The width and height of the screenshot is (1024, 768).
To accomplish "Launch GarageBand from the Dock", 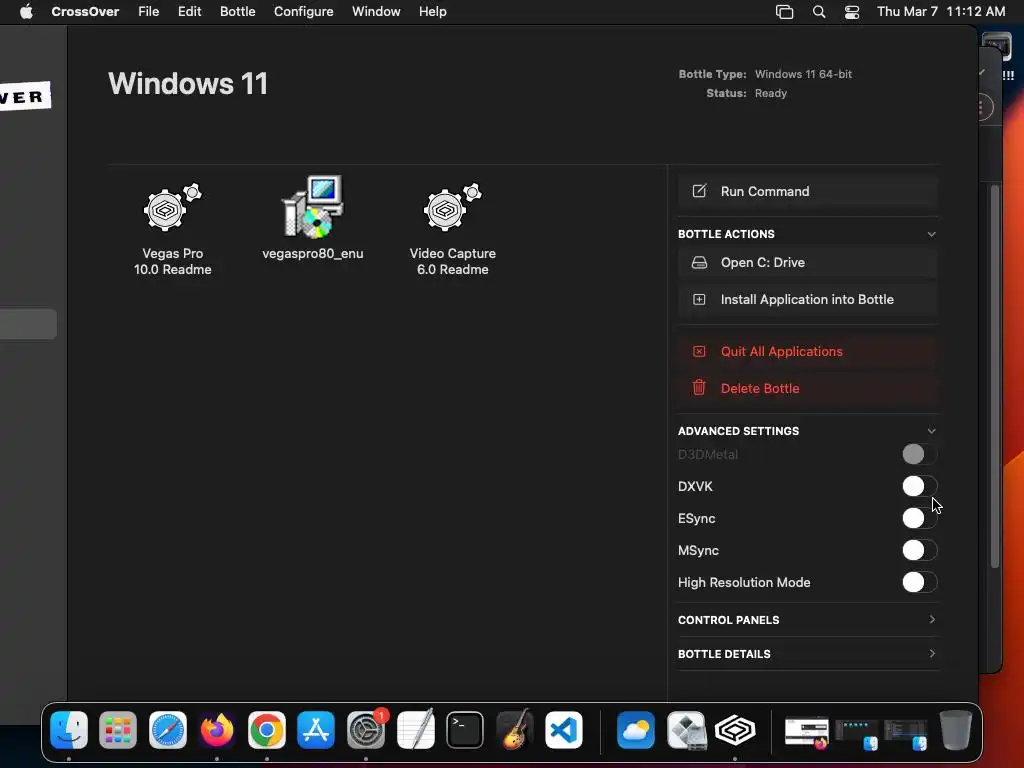I will pyautogui.click(x=515, y=730).
